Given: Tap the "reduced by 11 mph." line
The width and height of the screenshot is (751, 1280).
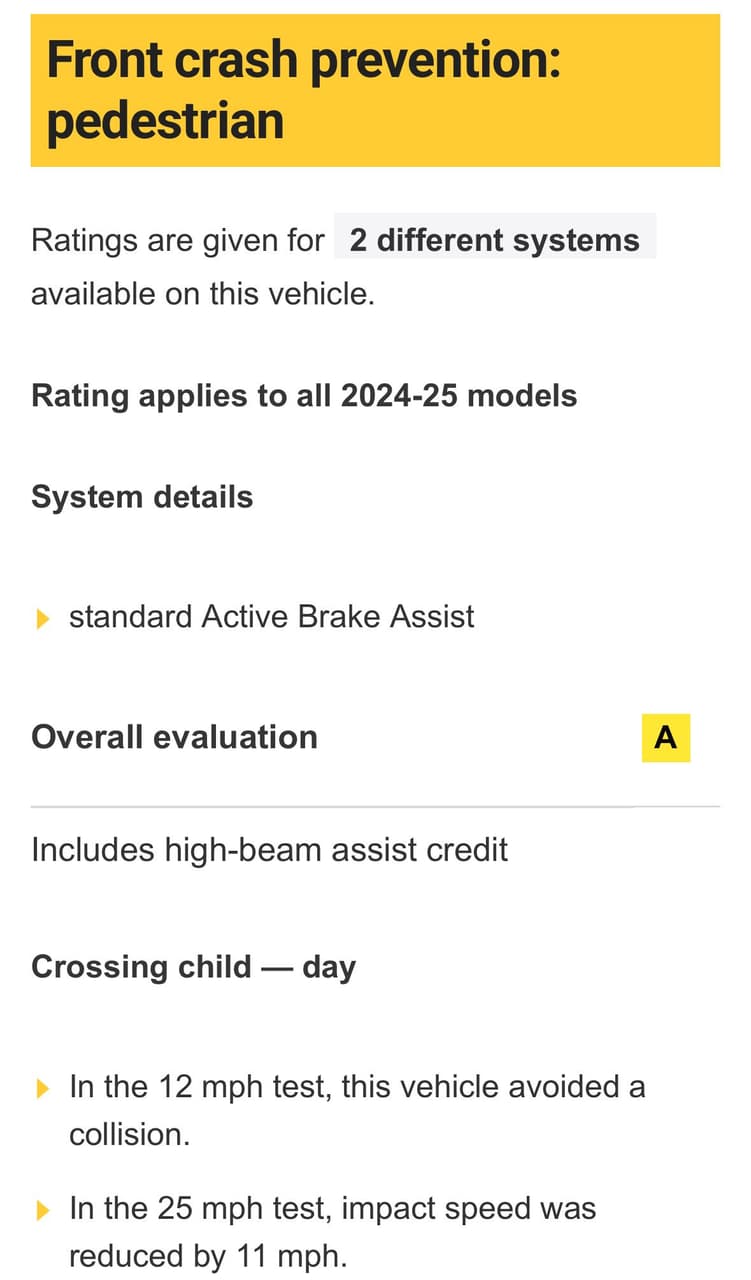Looking at the screenshot, I should click(207, 1256).
